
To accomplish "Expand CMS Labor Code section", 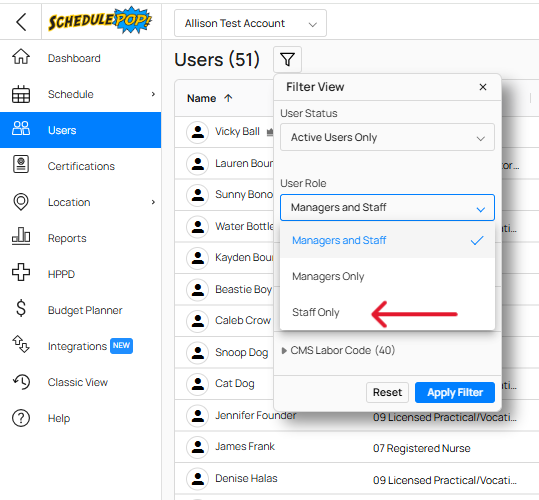I will (x=338, y=350).
